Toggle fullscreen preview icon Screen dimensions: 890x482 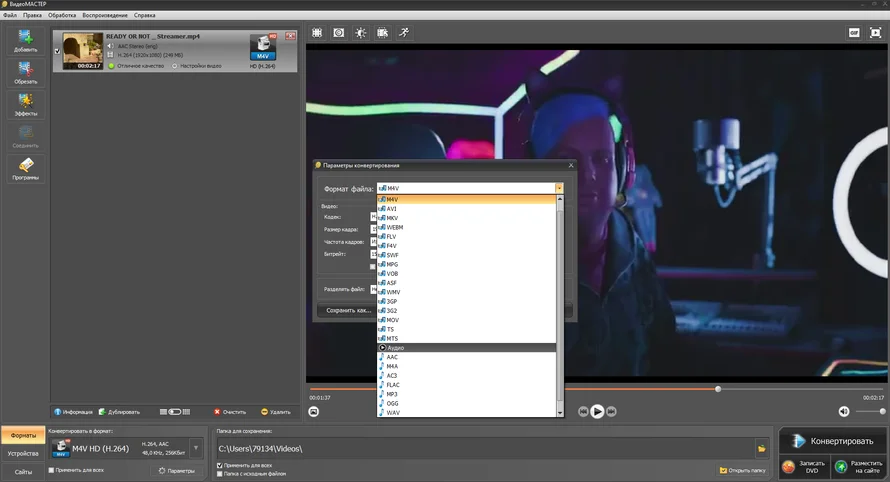875,32
